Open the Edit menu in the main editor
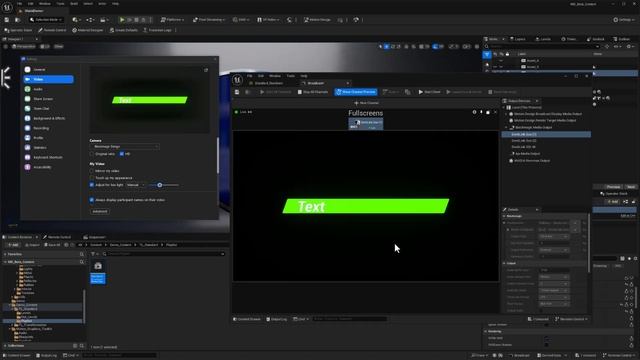Screen dimensions: 640x360 point(31,4)
